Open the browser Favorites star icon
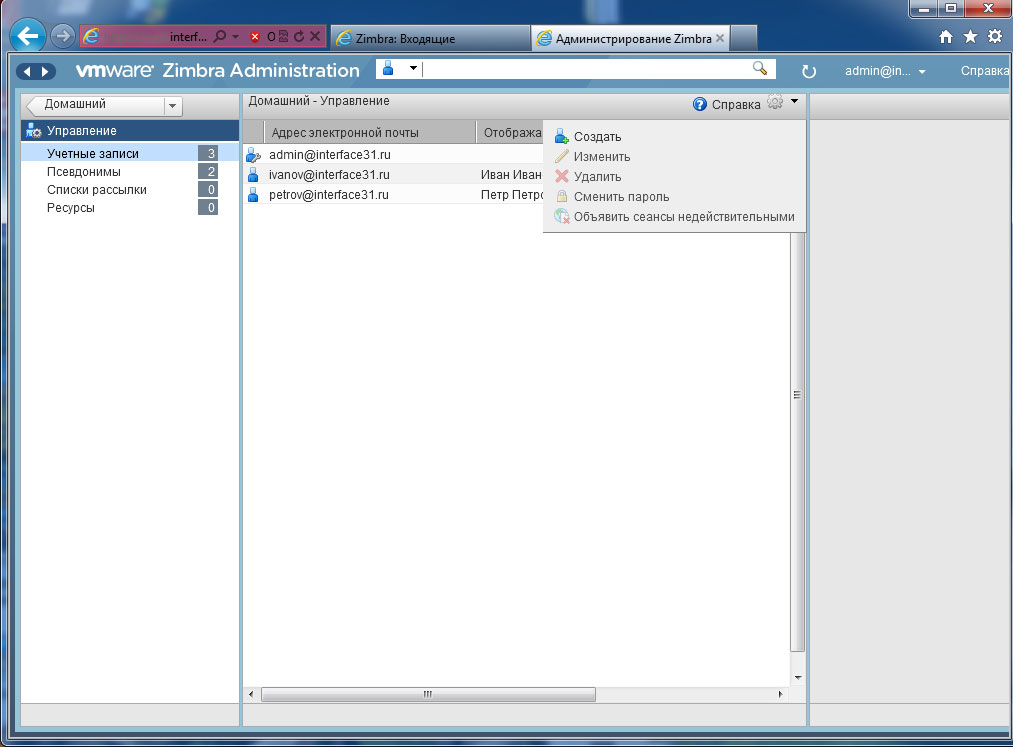This screenshot has width=1013, height=747. pyautogui.click(x=970, y=37)
